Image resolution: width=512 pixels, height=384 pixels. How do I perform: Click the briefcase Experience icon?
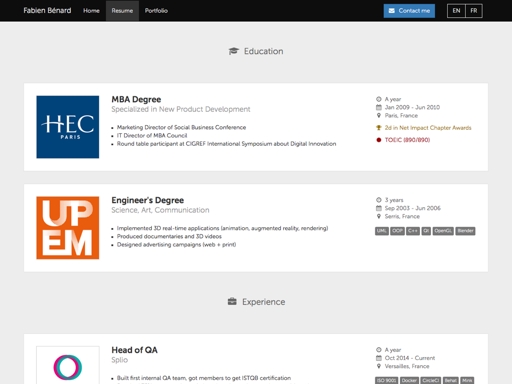tap(232, 302)
